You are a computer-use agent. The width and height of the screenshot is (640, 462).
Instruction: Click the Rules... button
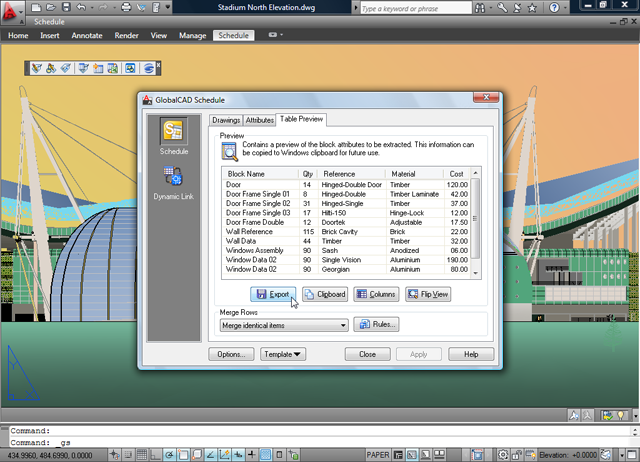pyautogui.click(x=376, y=324)
